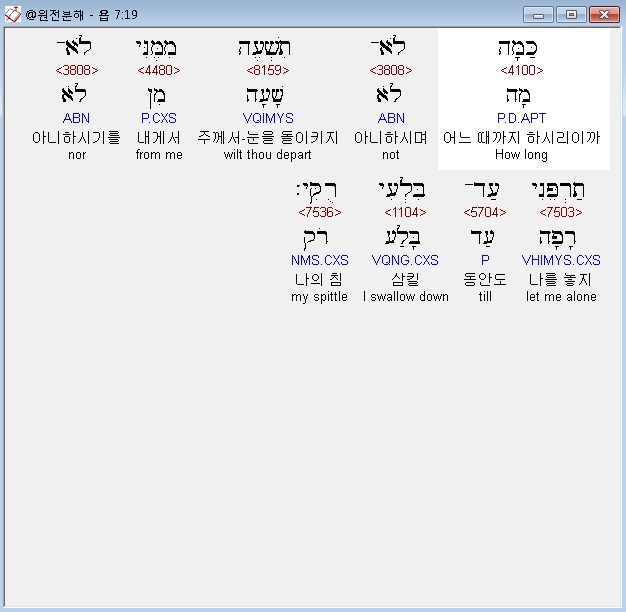
Task: Click Korean gloss '내게서'
Action: coord(158,138)
